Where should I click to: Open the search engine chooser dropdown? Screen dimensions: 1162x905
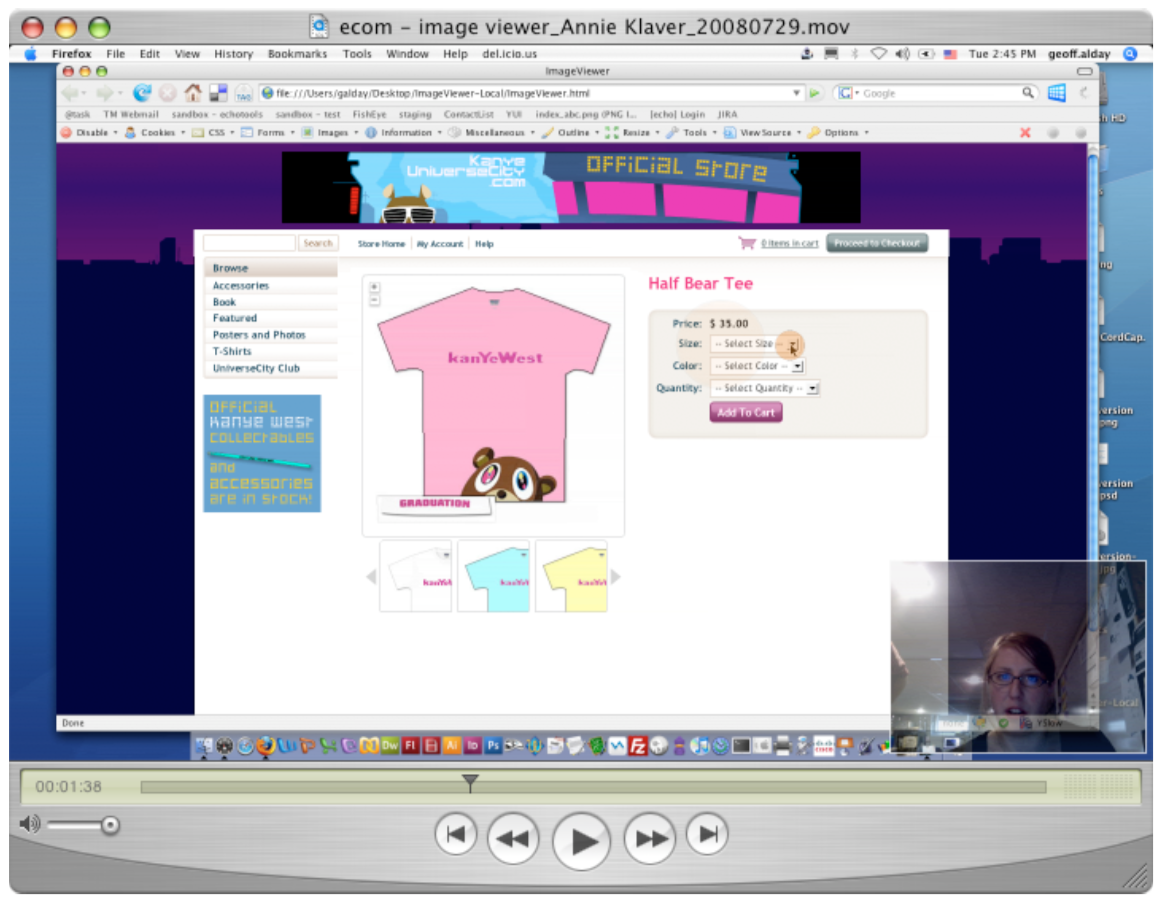click(x=848, y=93)
